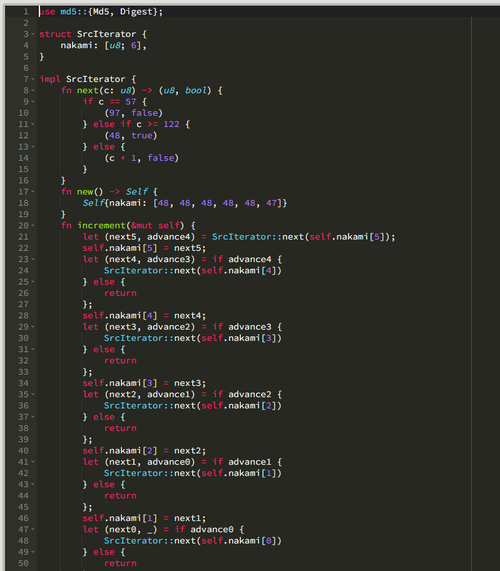The height and width of the screenshot is (571, 500).
Task: Click '(97, false)' tuple text
Action: click(133, 113)
